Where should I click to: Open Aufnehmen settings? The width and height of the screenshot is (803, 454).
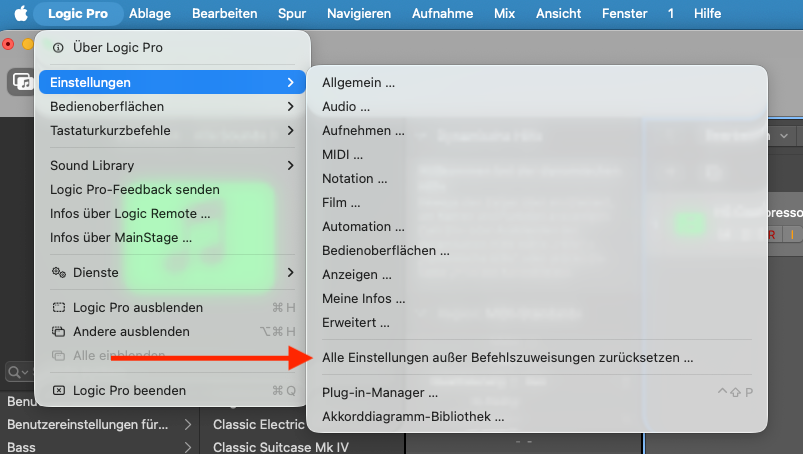[537, 131]
